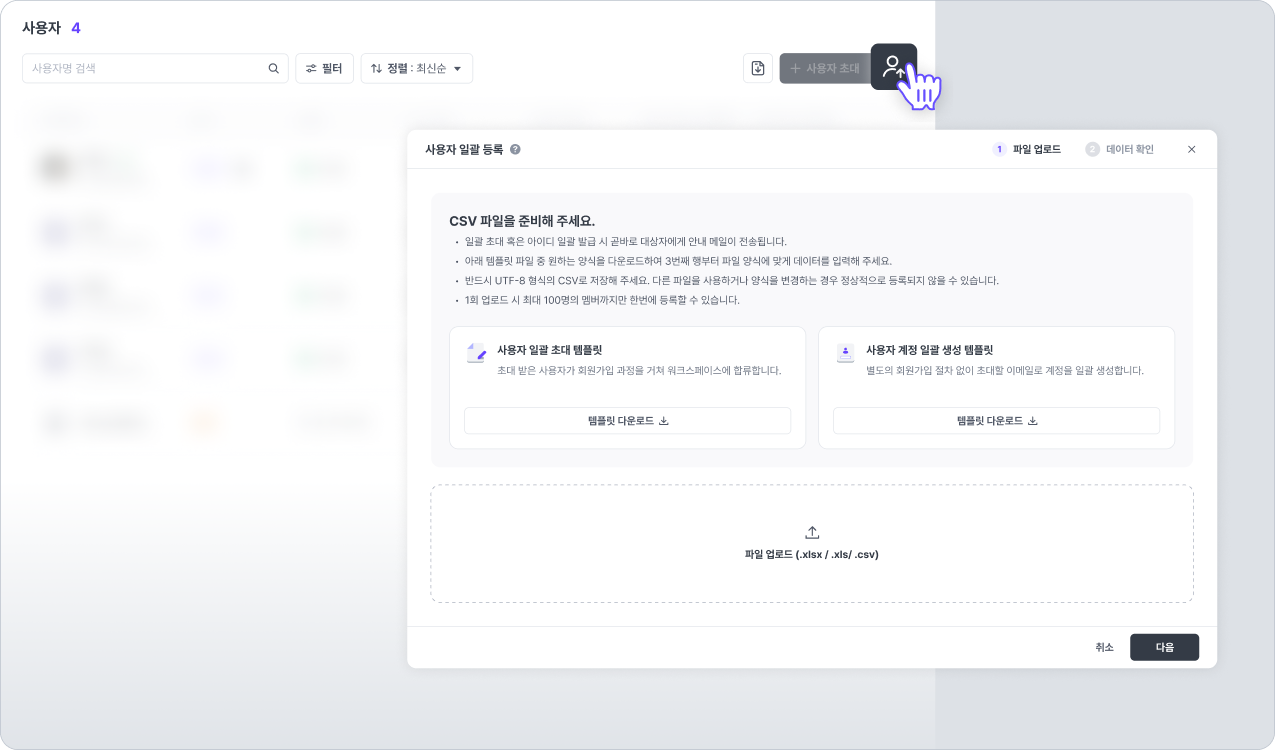This screenshot has width=1275, height=750.
Task: Focus the 사용자명 검색 input field
Action: (x=155, y=68)
